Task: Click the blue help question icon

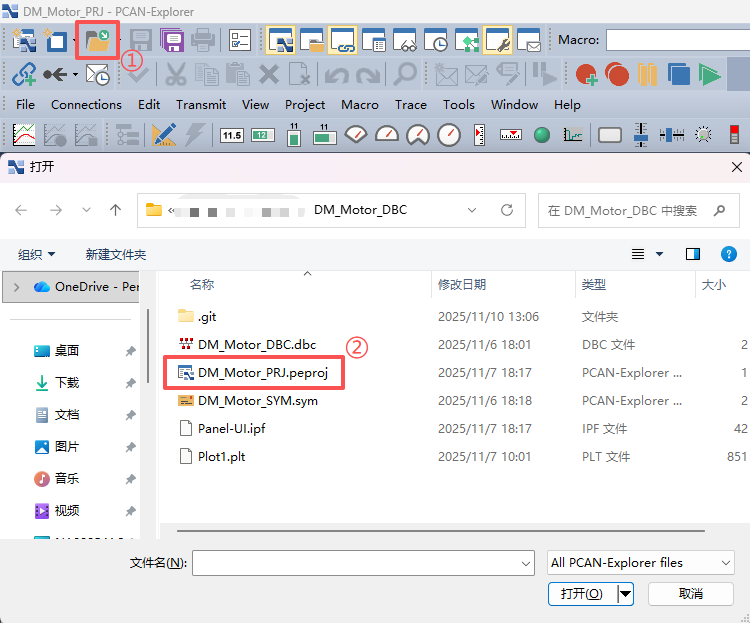Action: [729, 254]
